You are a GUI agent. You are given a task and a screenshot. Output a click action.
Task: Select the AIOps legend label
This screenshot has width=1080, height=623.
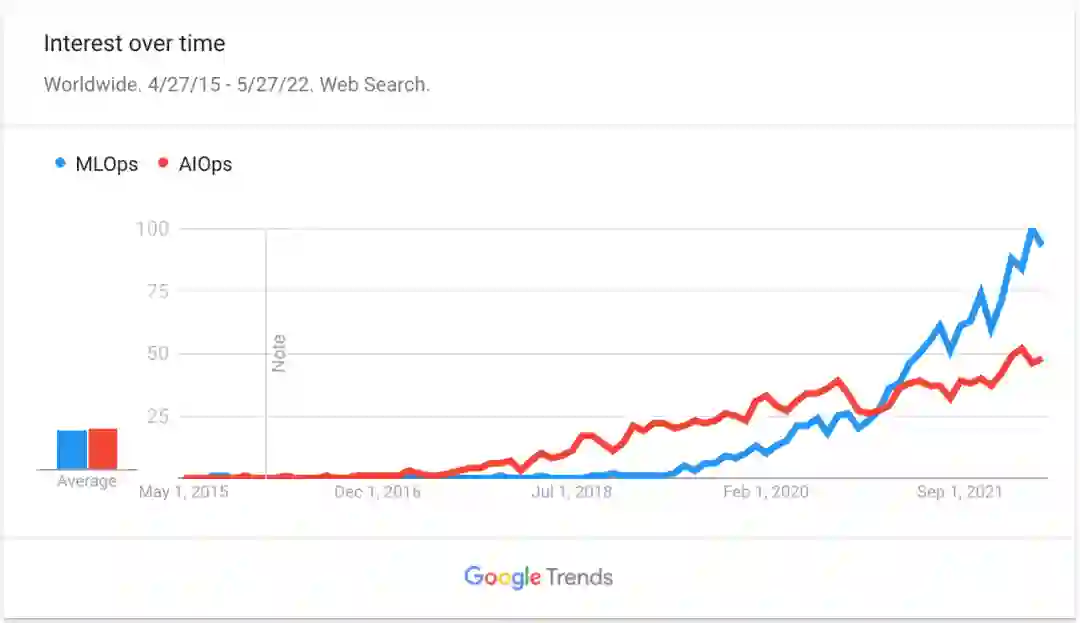[x=204, y=164]
